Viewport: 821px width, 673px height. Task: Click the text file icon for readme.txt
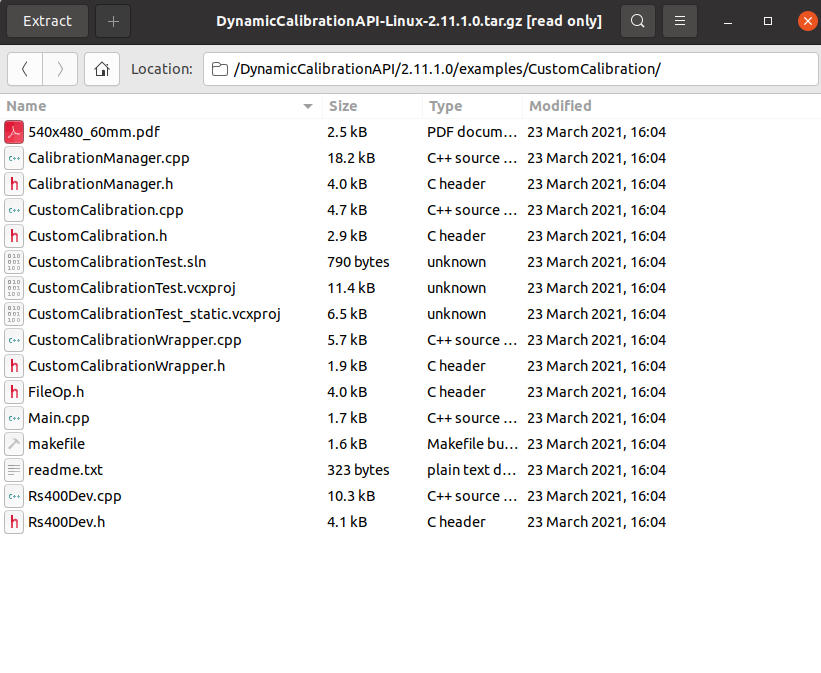click(14, 469)
